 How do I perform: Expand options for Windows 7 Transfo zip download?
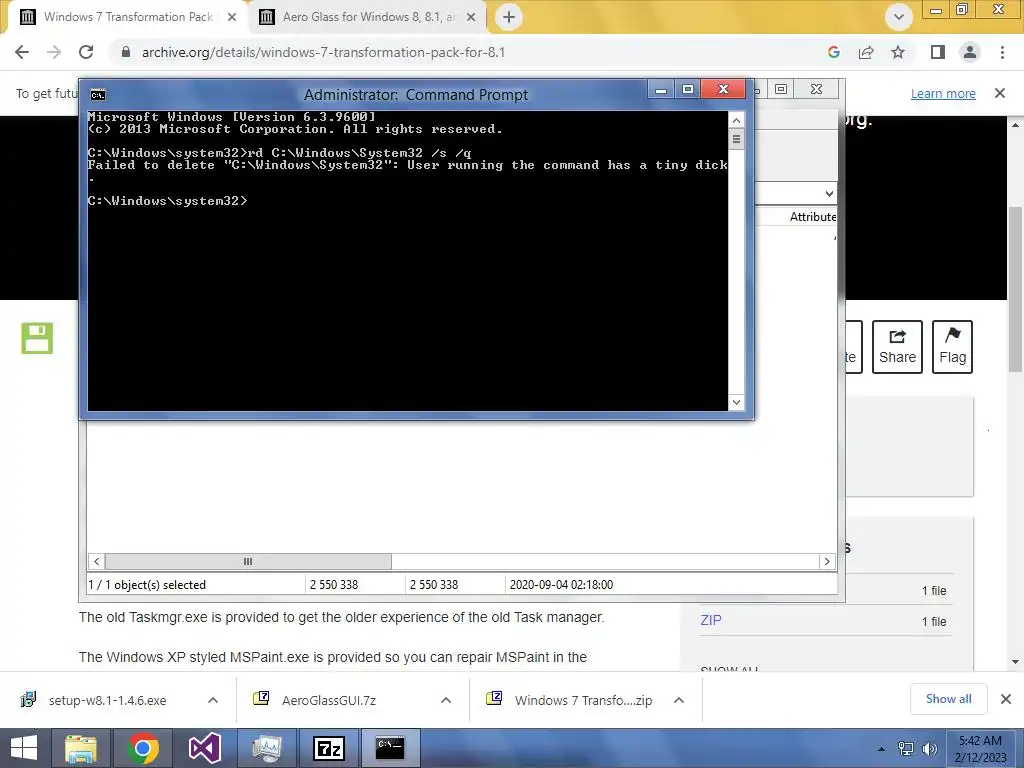[x=679, y=700]
